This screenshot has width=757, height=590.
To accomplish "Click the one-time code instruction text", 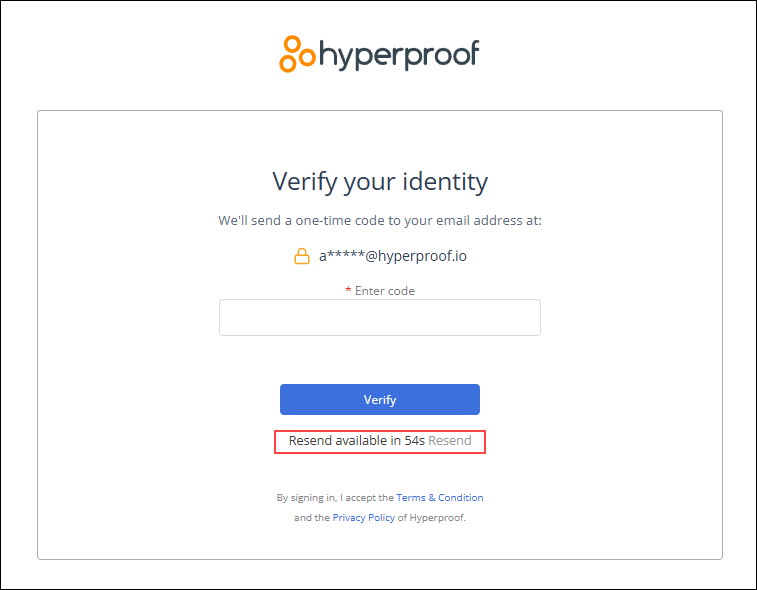I will coord(379,221).
